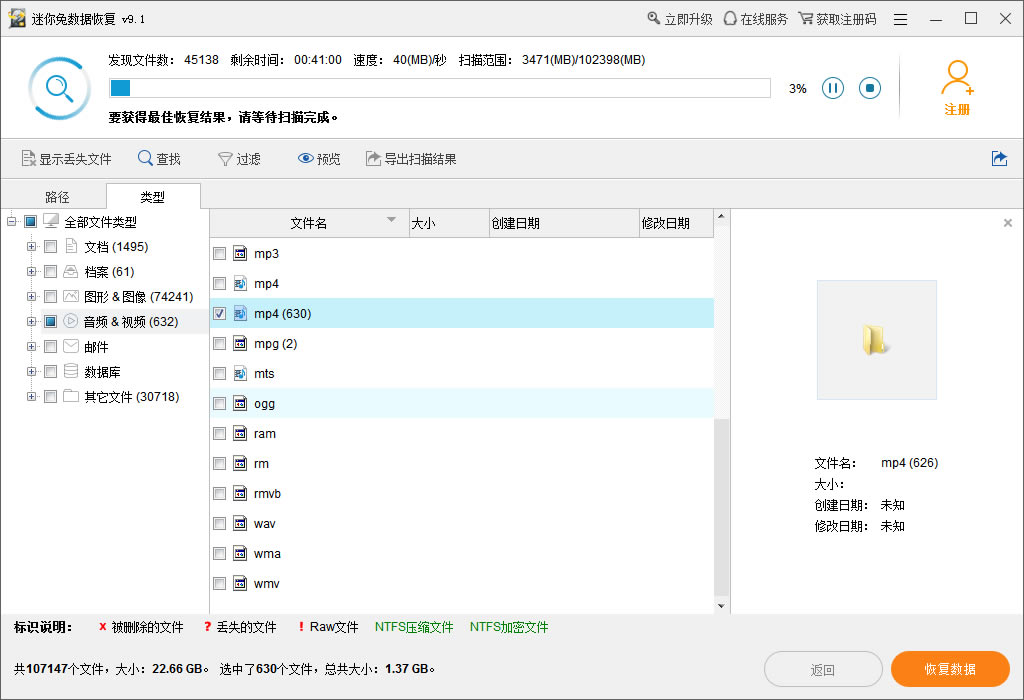Image resolution: width=1024 pixels, height=700 pixels.
Task: Open 在线服务 online service
Action: (755, 18)
